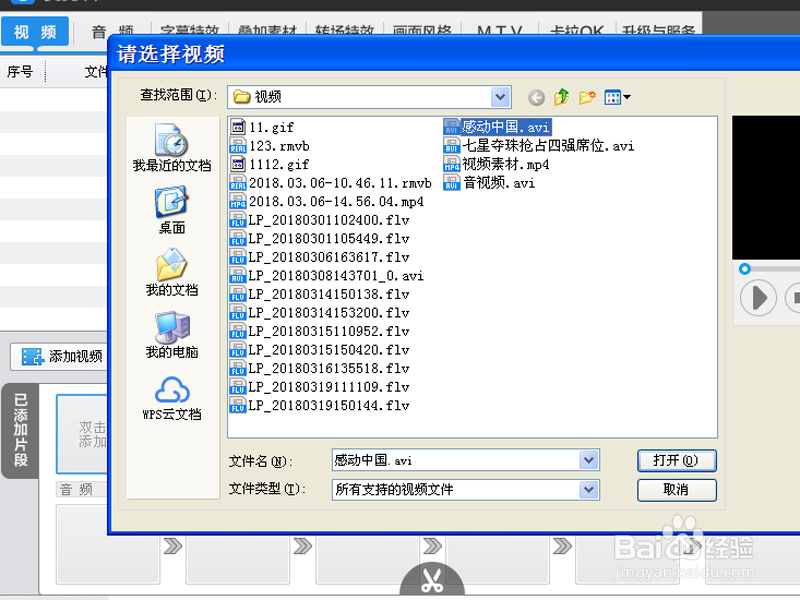Click the 打开 open button

[x=677, y=461]
